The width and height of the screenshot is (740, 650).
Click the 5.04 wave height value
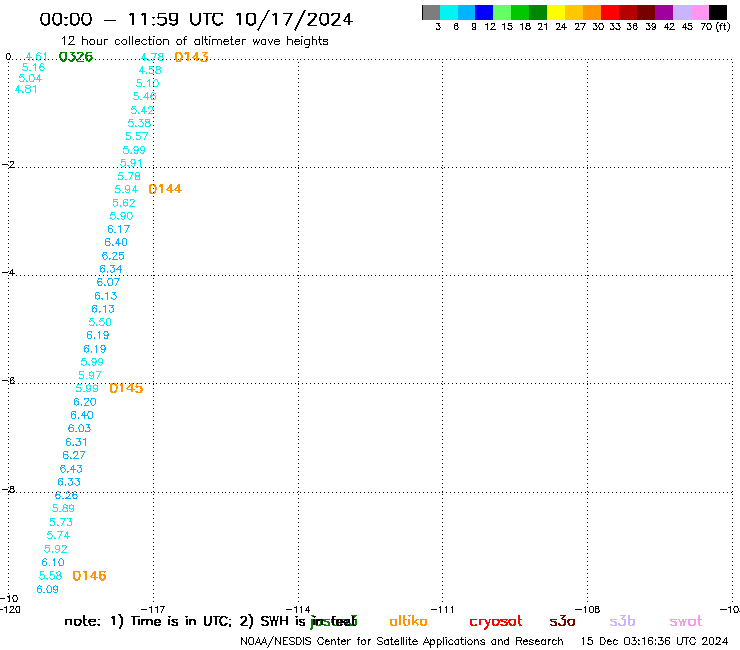pyautogui.click(x=30, y=78)
